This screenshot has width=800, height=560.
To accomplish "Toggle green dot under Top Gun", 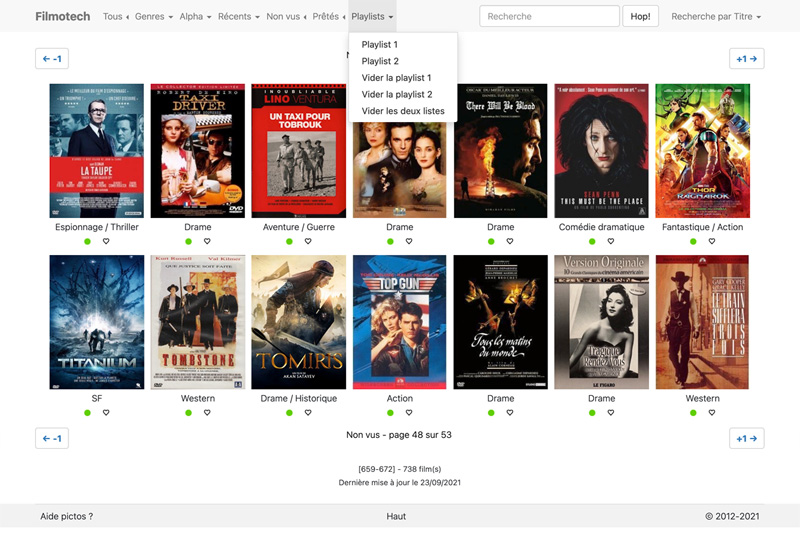I will [390, 413].
